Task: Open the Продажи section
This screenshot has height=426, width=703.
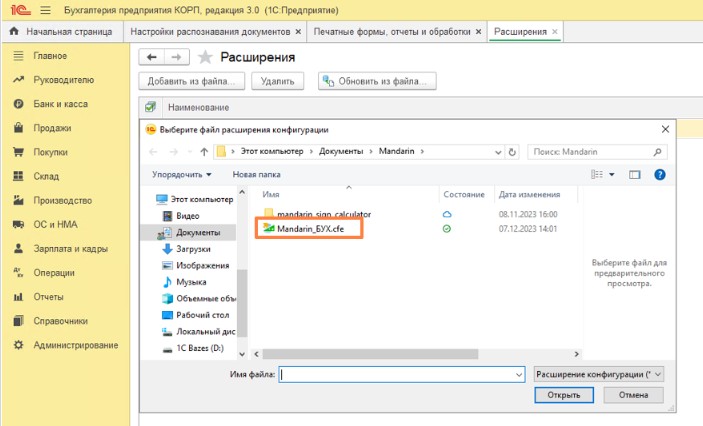Action: [52, 128]
